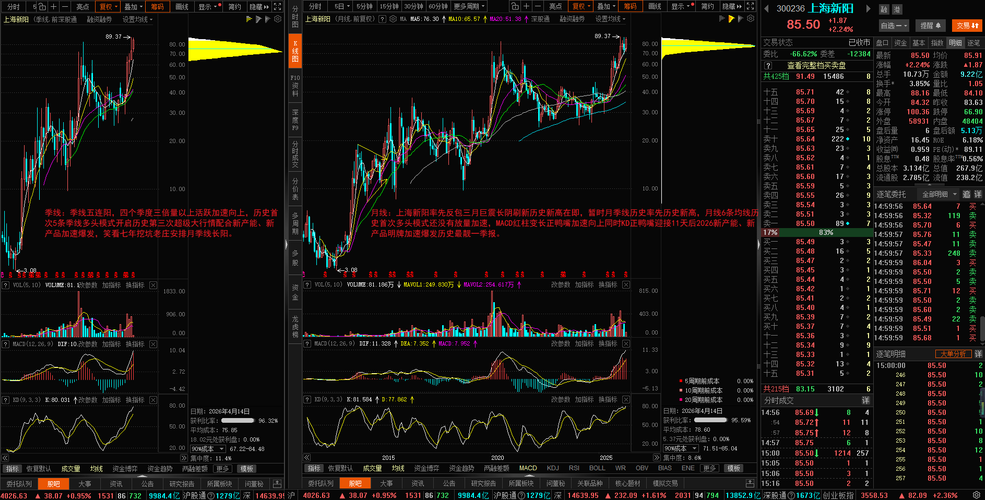Click the 查看完整档买卖盘 link

(817, 65)
